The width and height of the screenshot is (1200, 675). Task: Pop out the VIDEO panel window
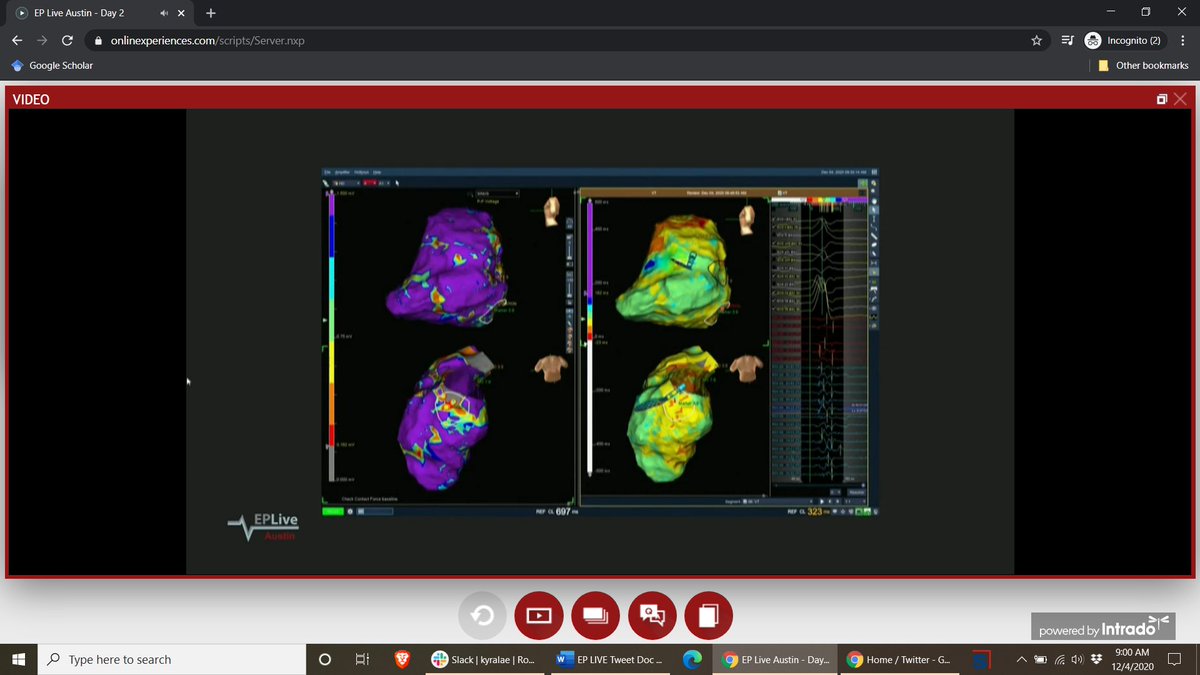[1161, 98]
